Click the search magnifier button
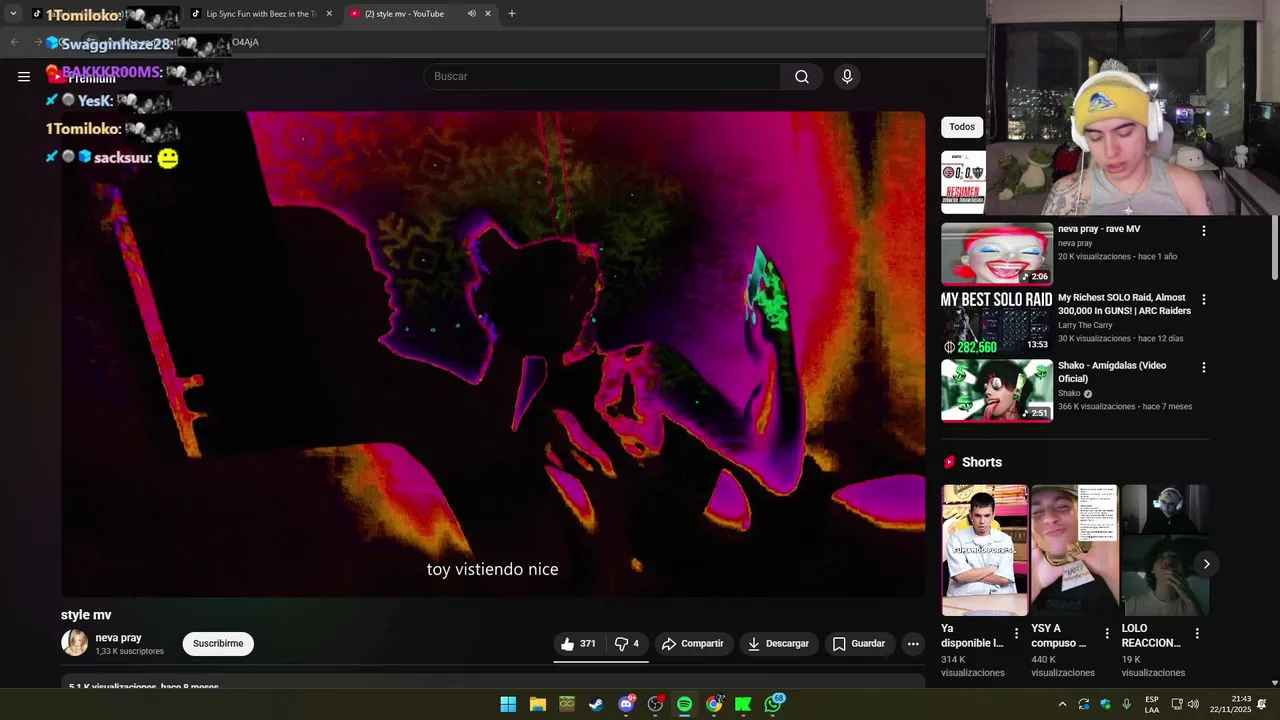1280x720 pixels. point(802,76)
